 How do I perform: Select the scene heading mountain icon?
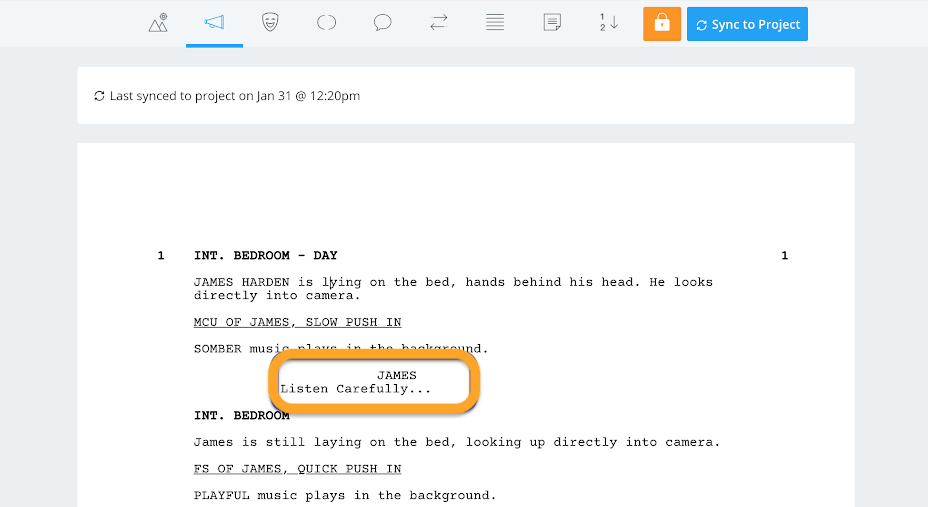click(x=158, y=23)
